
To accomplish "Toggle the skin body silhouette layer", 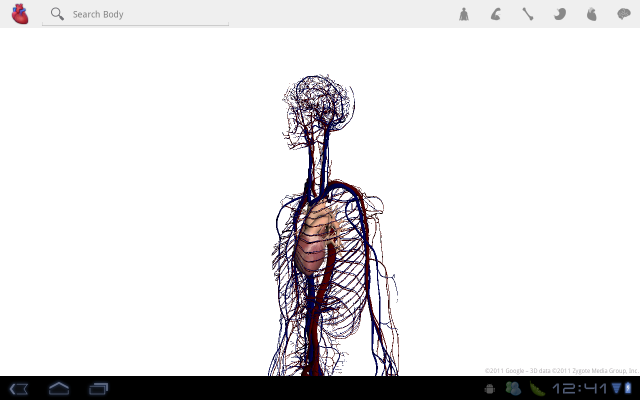I will click(x=464, y=14).
